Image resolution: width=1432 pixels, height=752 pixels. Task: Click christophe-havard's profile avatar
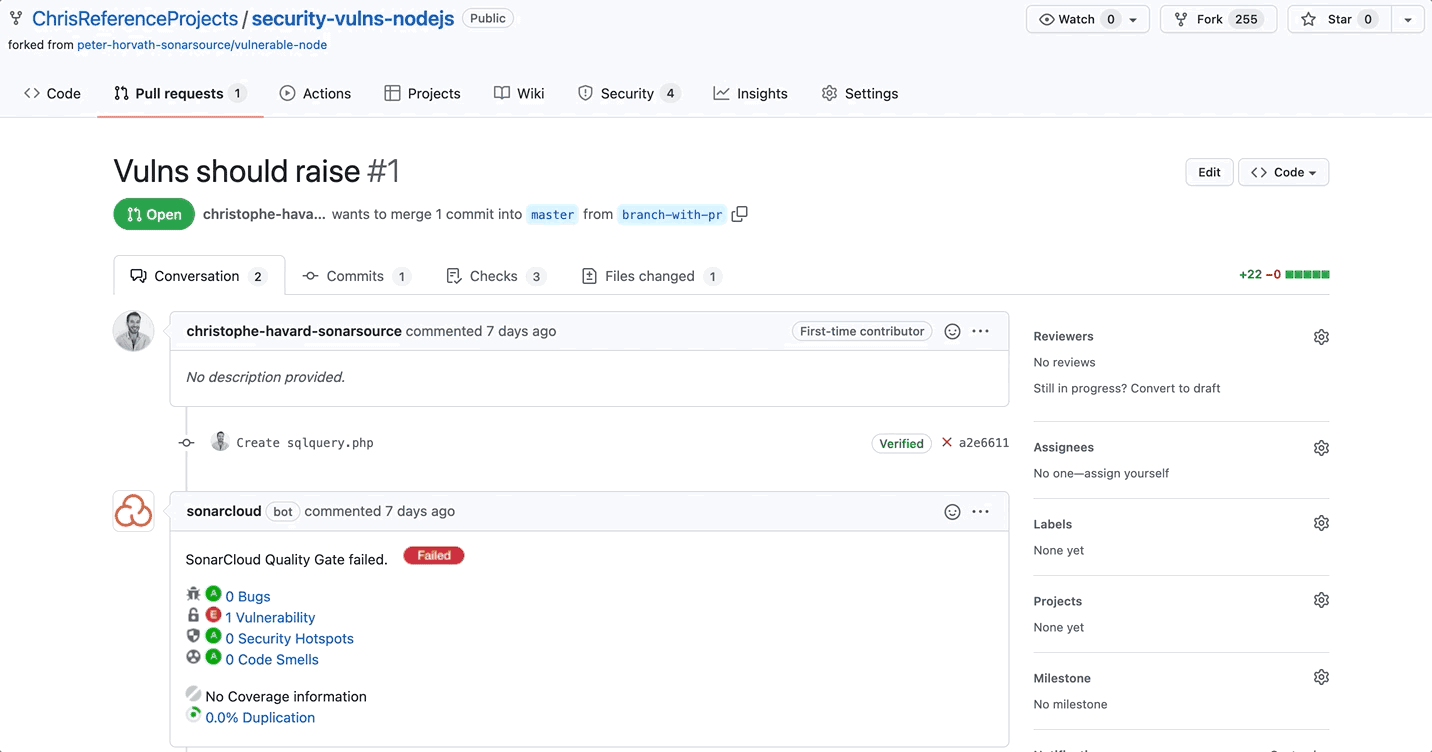coord(133,331)
